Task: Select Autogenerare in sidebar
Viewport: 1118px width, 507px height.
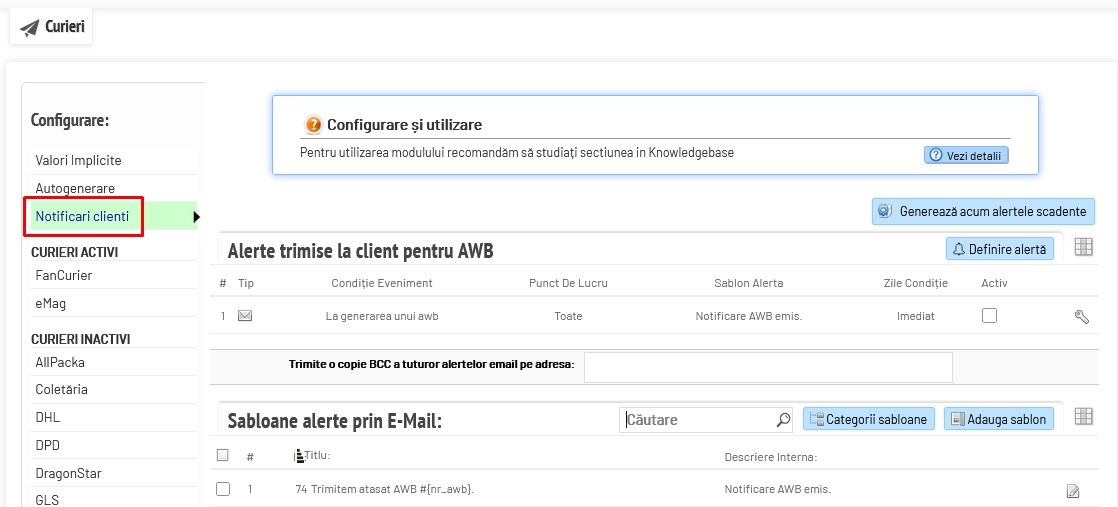Action: [75, 188]
